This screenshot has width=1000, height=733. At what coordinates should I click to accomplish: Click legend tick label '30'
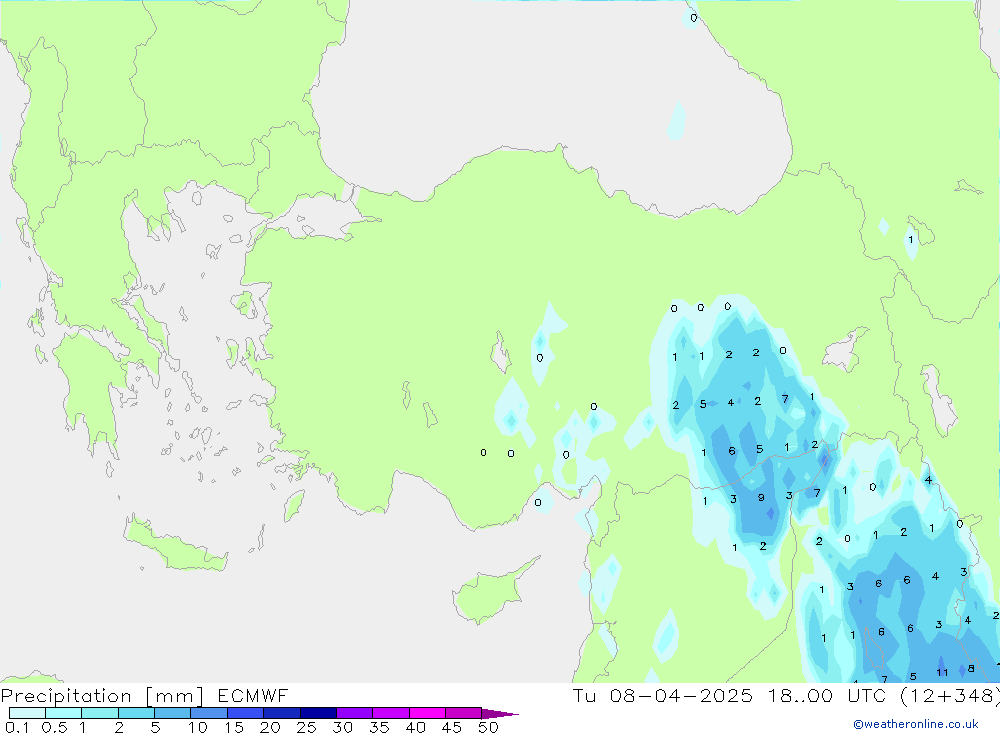click(x=342, y=727)
